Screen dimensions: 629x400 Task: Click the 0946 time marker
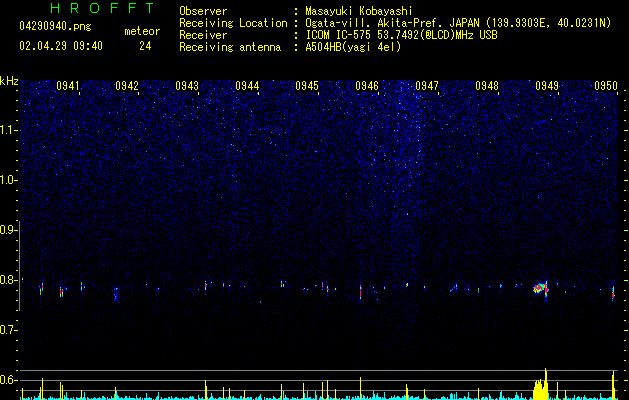click(x=367, y=86)
